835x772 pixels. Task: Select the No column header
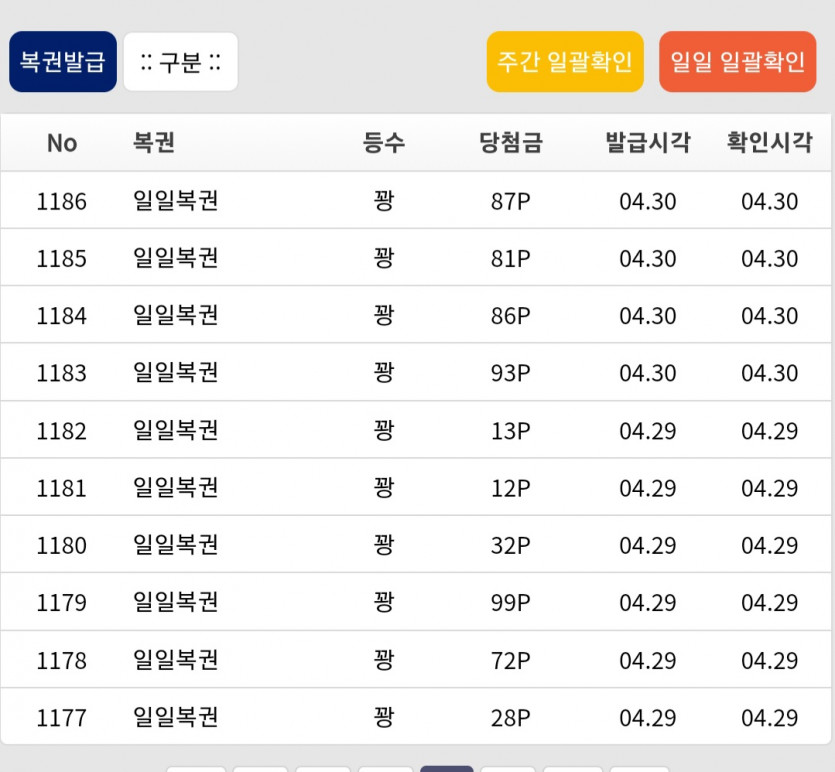62,143
